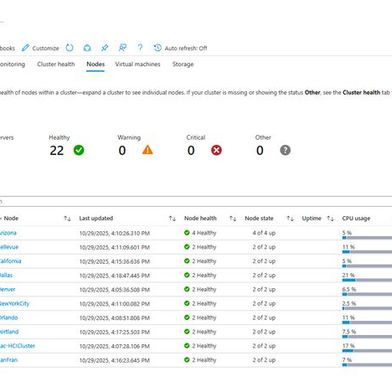Open the HCICluster link
Image resolution: width=392 pixels, height=392 pixels.
click(17, 346)
